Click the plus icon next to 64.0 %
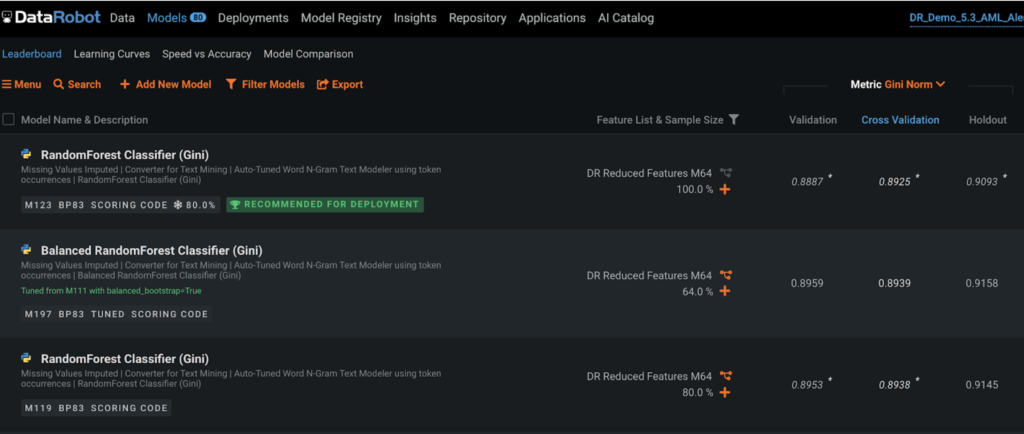1024x434 pixels. click(724, 291)
